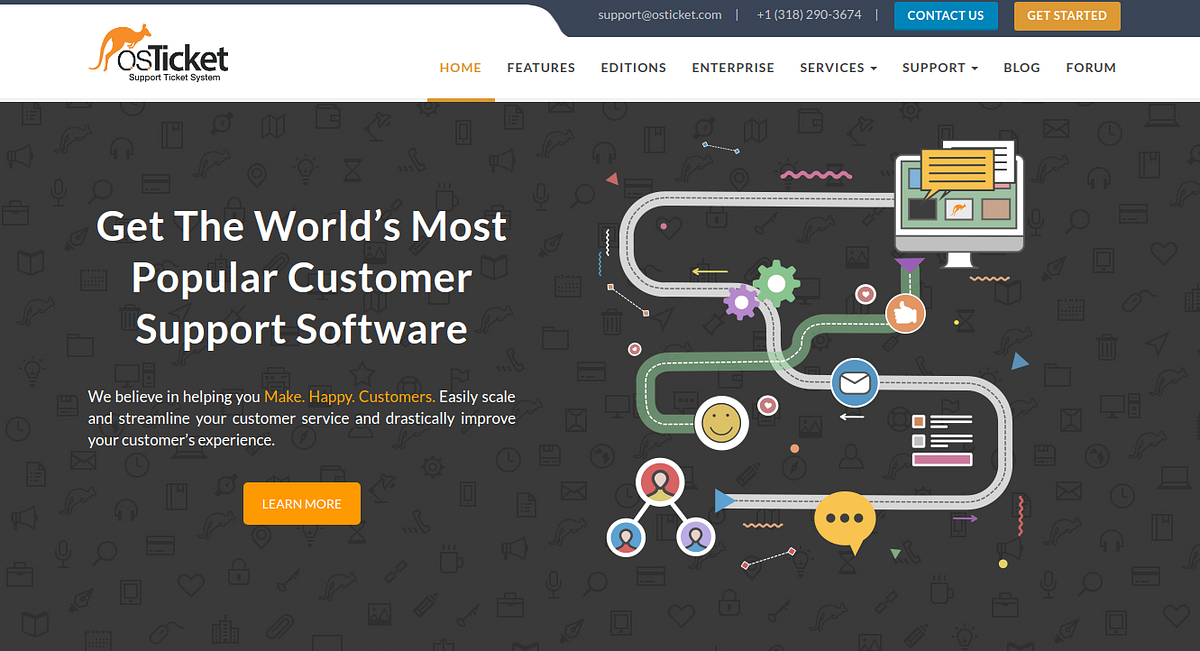Image resolution: width=1200 pixels, height=651 pixels.
Task: Open the Blog page
Action: click(1021, 68)
